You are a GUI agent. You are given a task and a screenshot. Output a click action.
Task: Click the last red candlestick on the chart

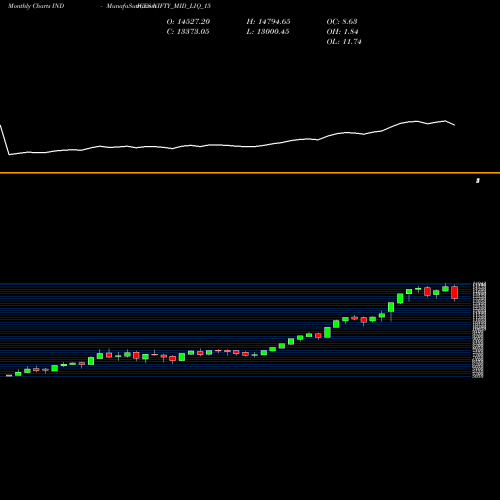click(454, 293)
